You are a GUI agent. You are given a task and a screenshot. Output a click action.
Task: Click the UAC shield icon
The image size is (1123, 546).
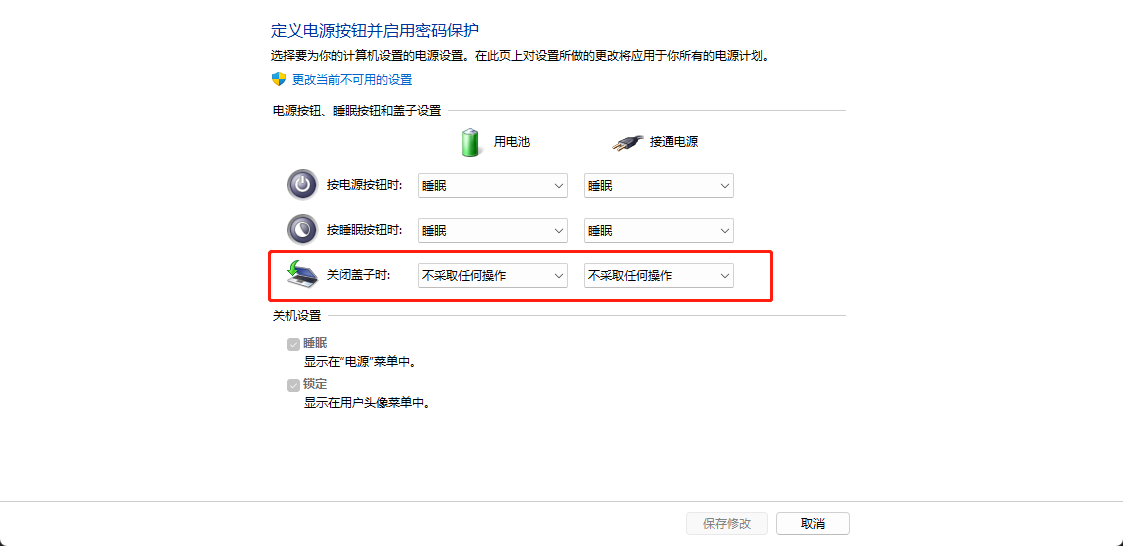coord(279,79)
